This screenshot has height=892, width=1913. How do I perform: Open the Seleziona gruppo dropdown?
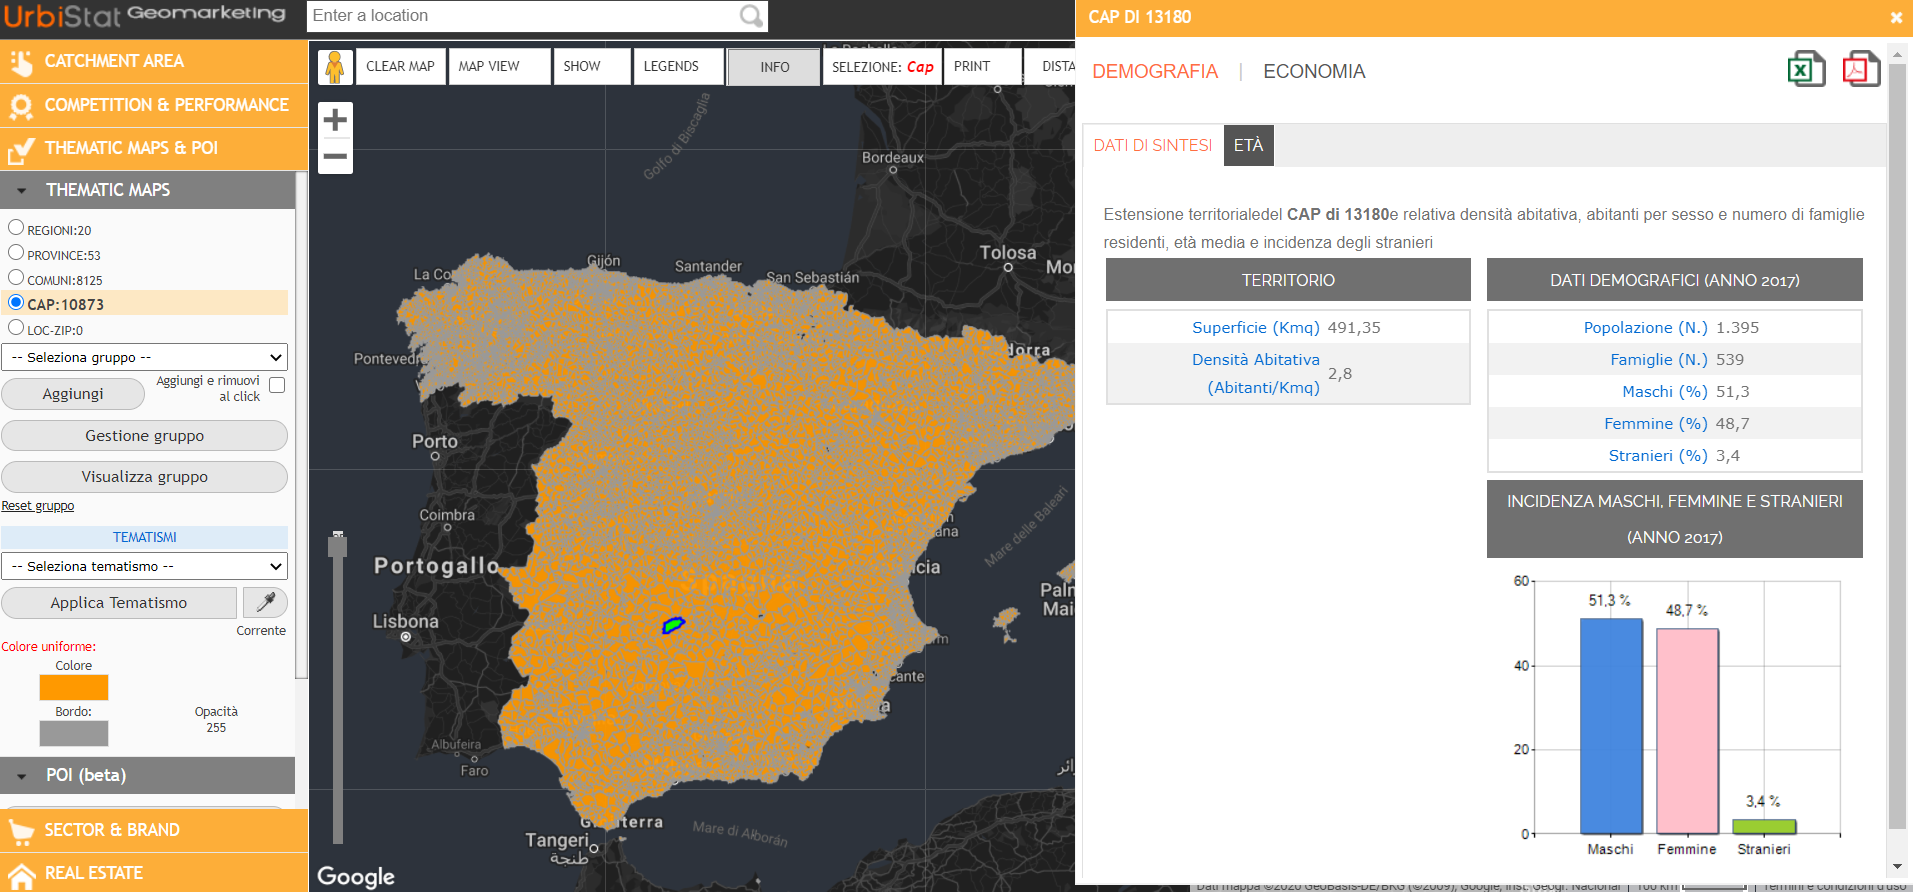145,357
